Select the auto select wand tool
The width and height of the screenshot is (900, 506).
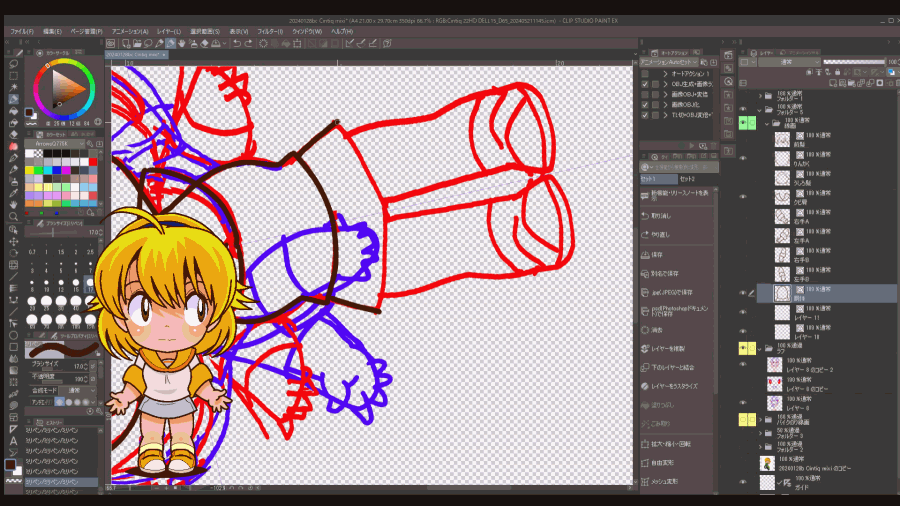coord(13,87)
